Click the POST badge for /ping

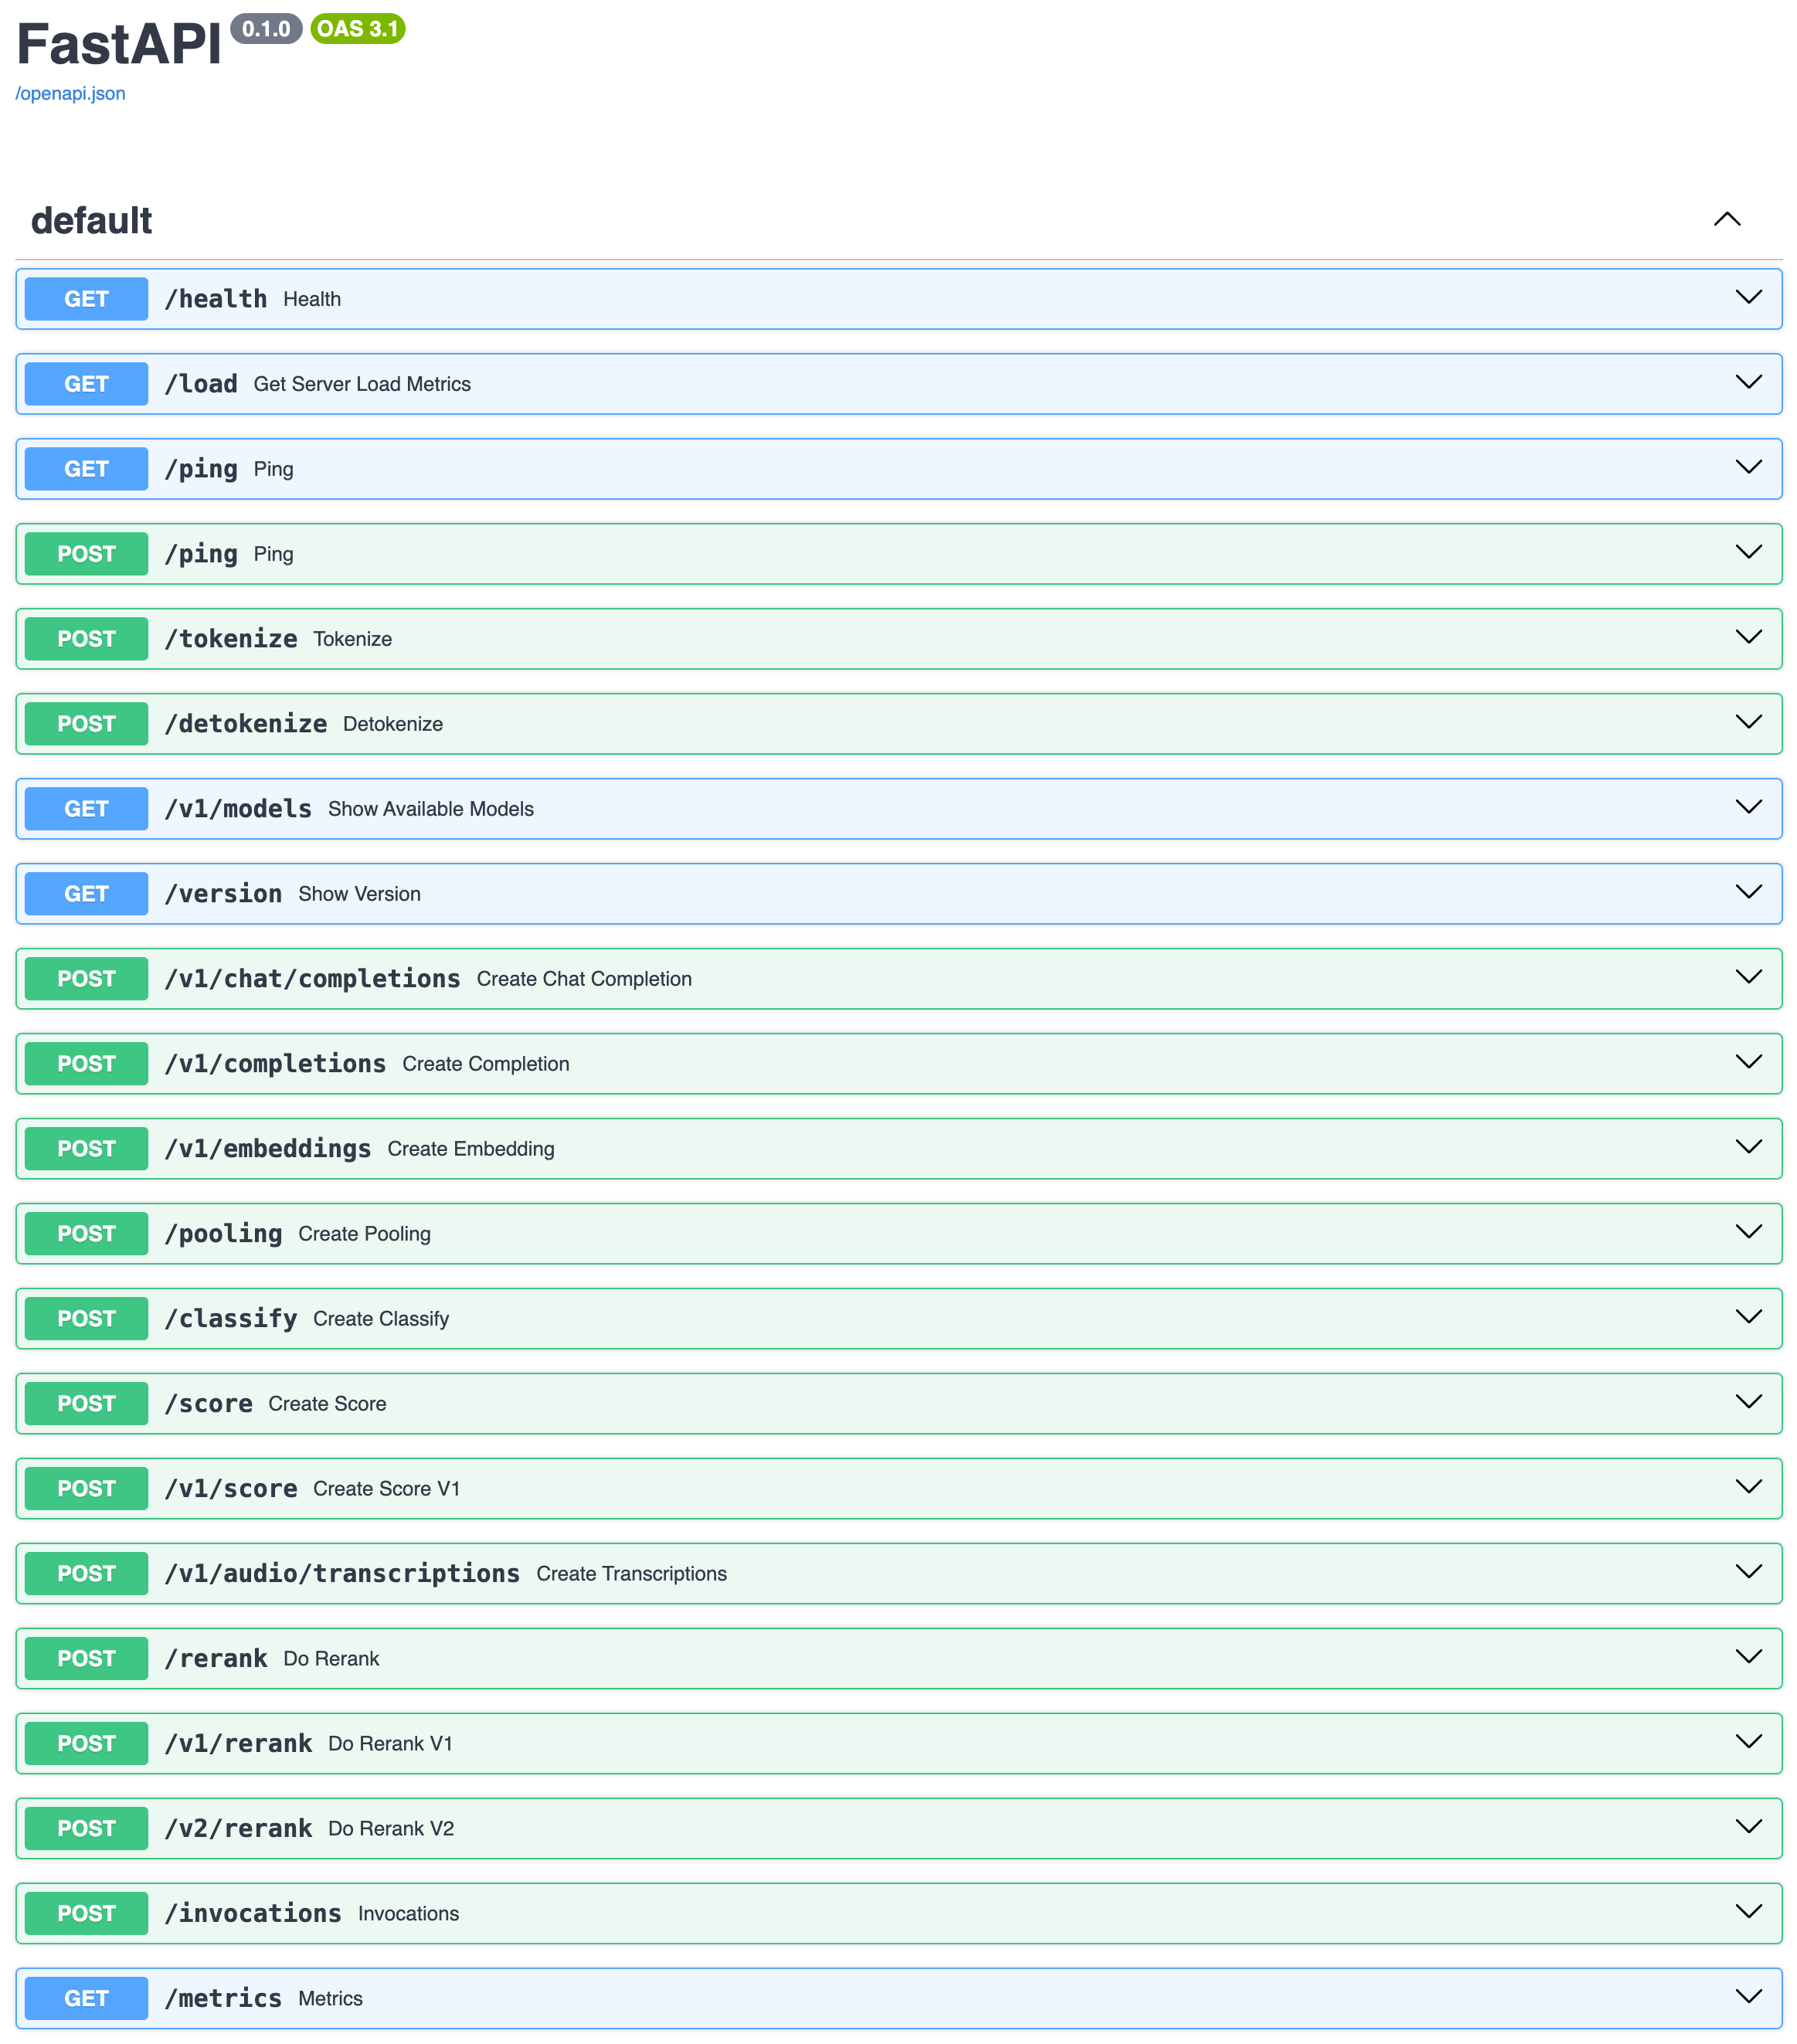[x=86, y=553]
